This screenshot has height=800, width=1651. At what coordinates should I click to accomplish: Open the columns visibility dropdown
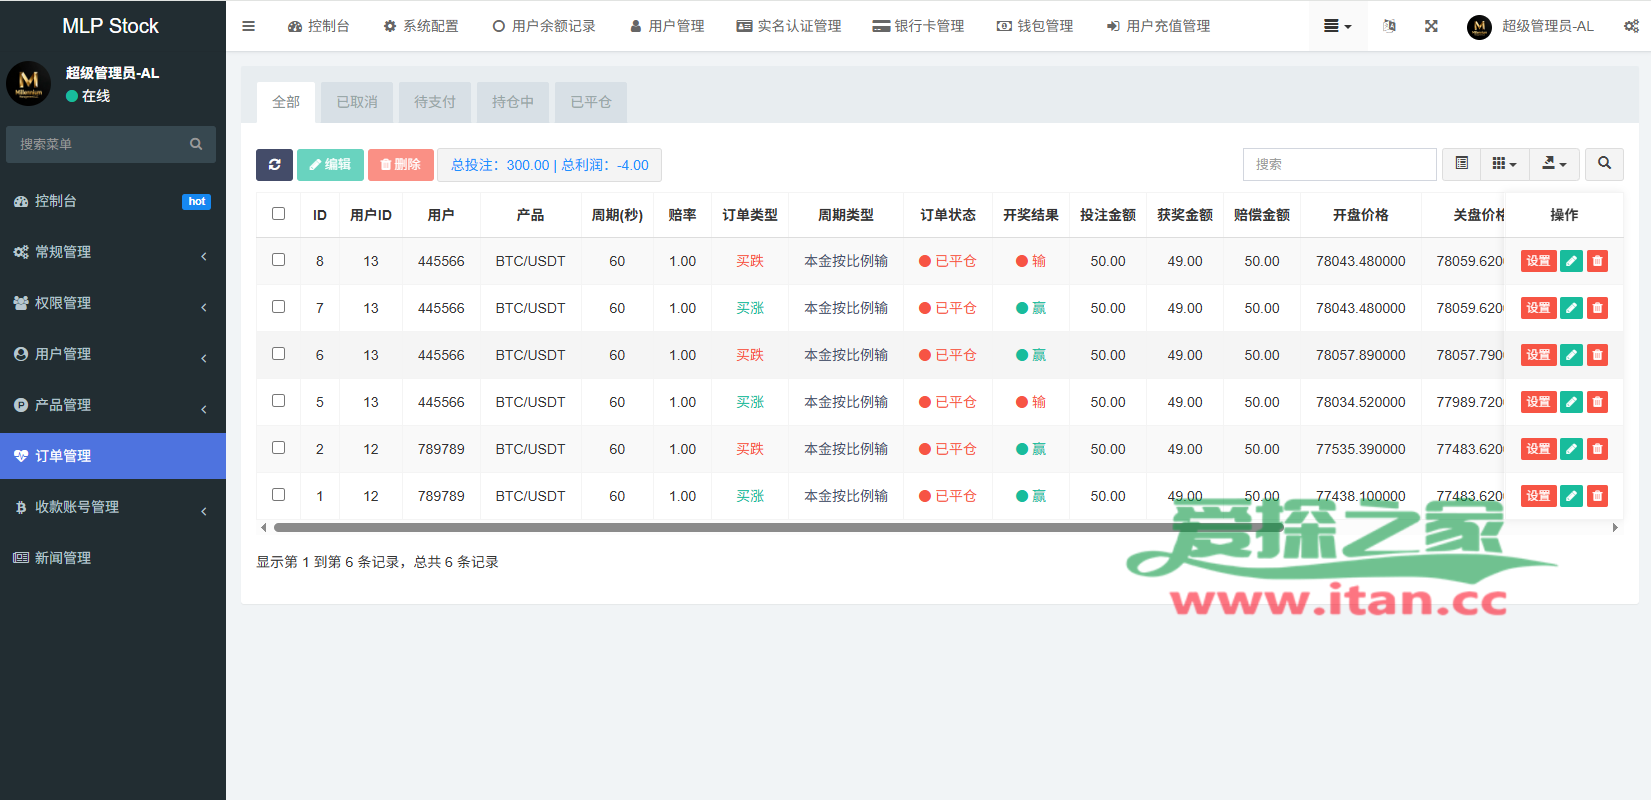coord(1504,164)
